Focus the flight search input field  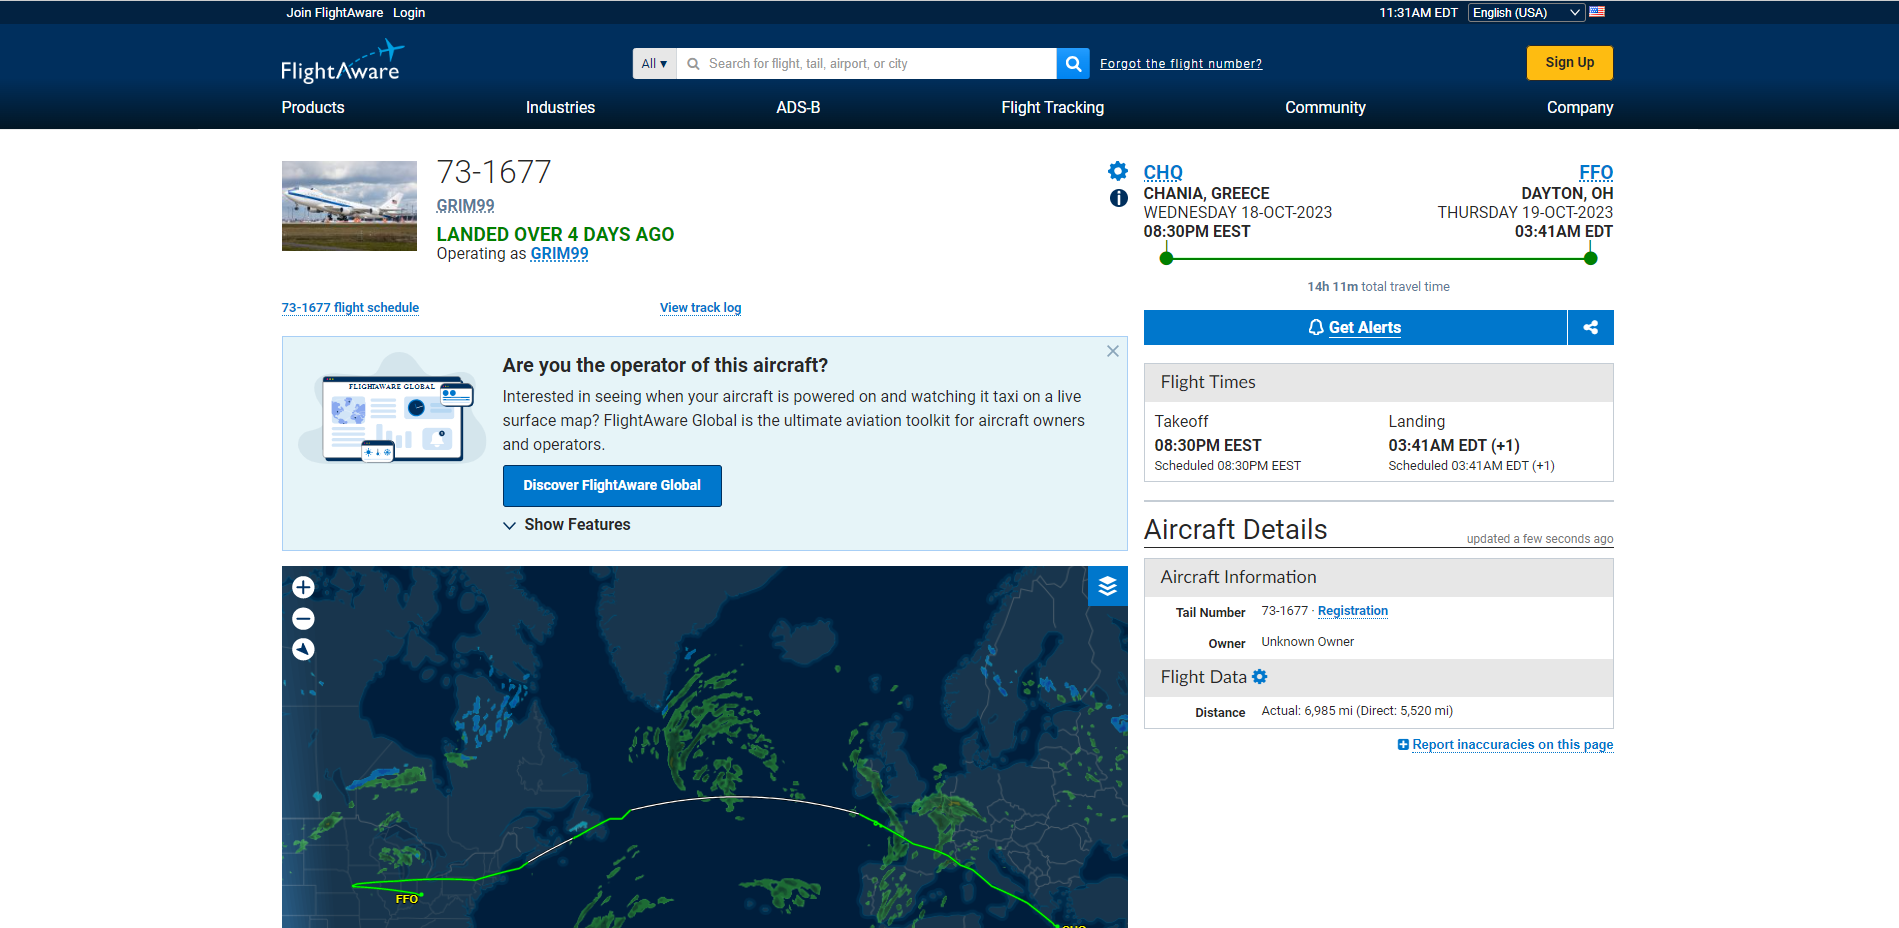point(867,63)
